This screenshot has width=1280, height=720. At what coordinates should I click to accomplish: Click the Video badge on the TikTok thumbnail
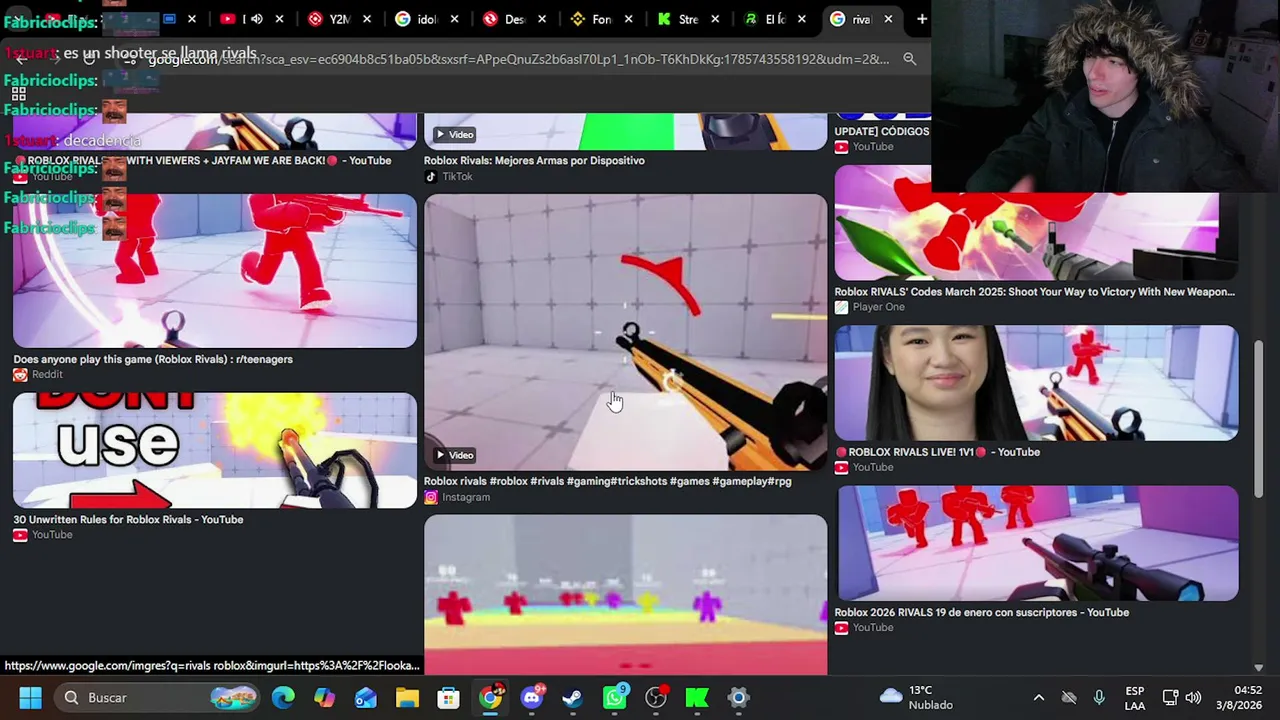coord(455,134)
